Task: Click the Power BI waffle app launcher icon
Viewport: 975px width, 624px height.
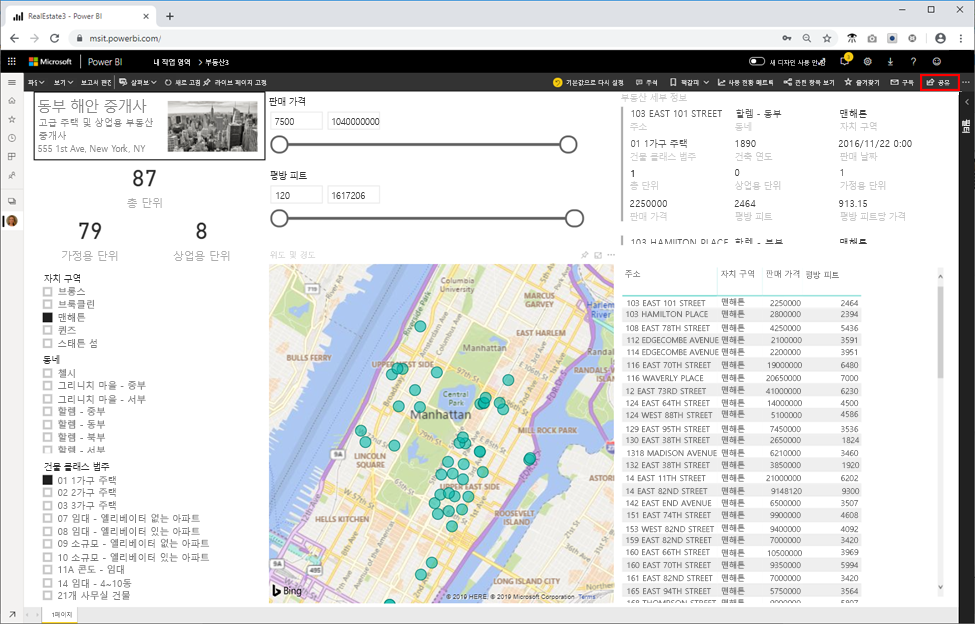Action: (x=12, y=61)
